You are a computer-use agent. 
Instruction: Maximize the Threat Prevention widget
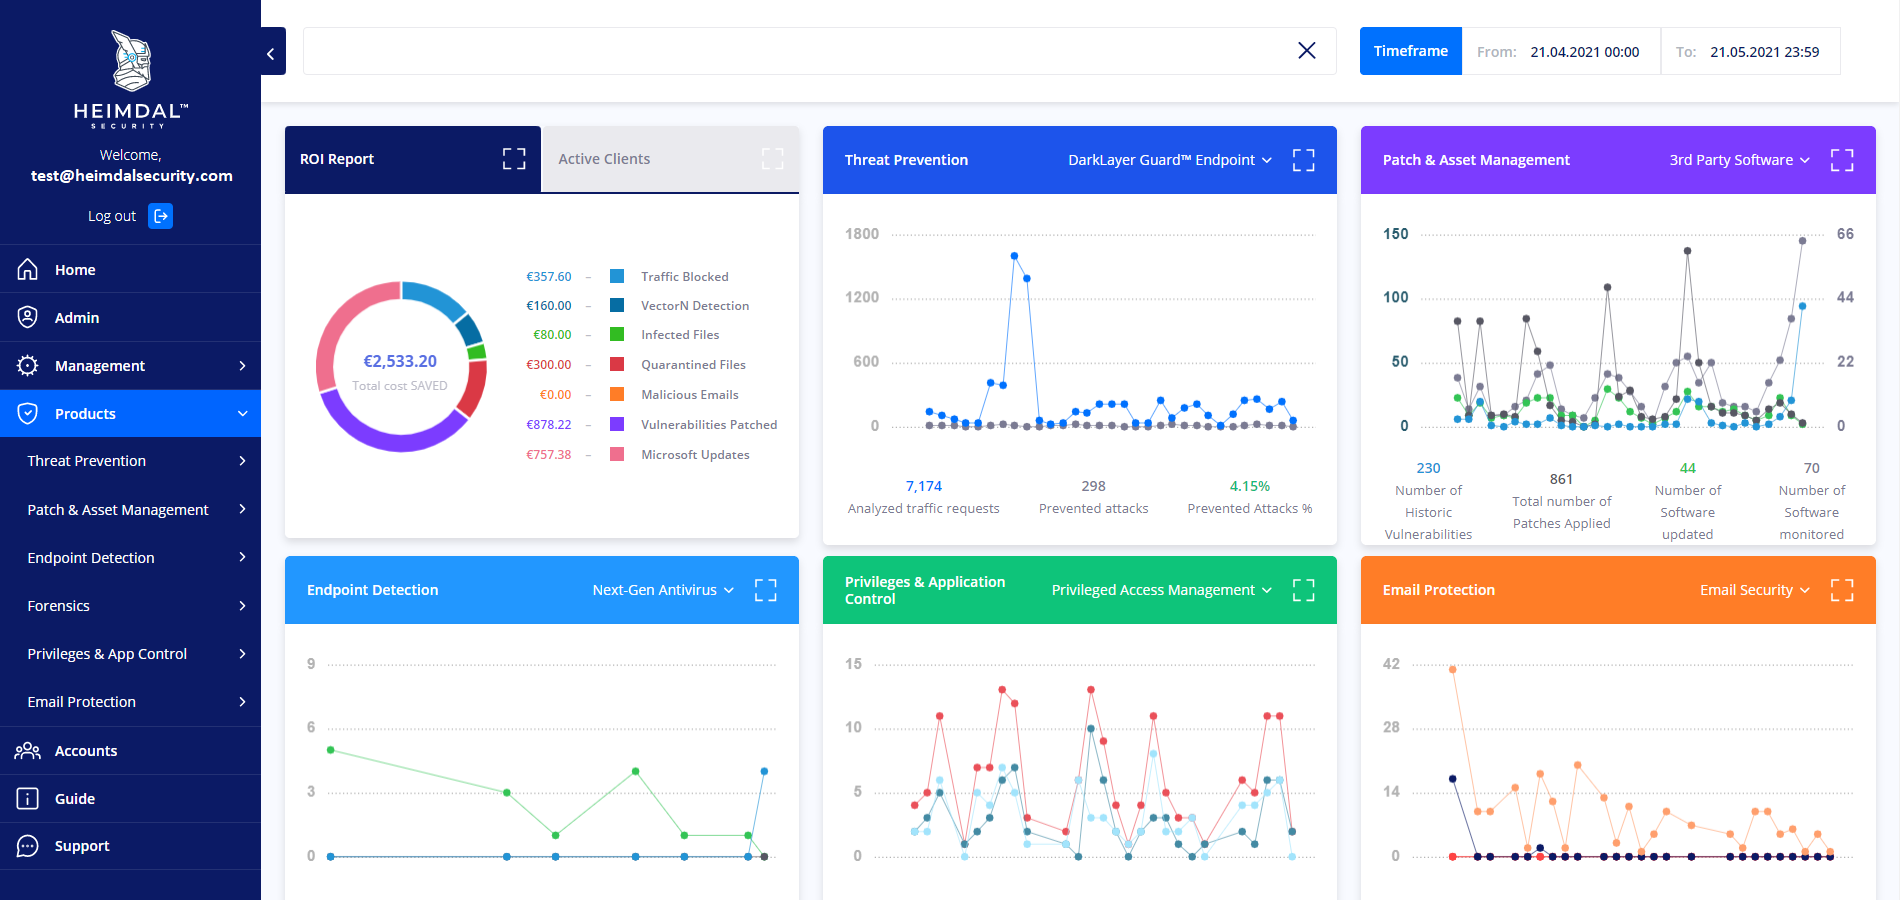coord(1304,160)
